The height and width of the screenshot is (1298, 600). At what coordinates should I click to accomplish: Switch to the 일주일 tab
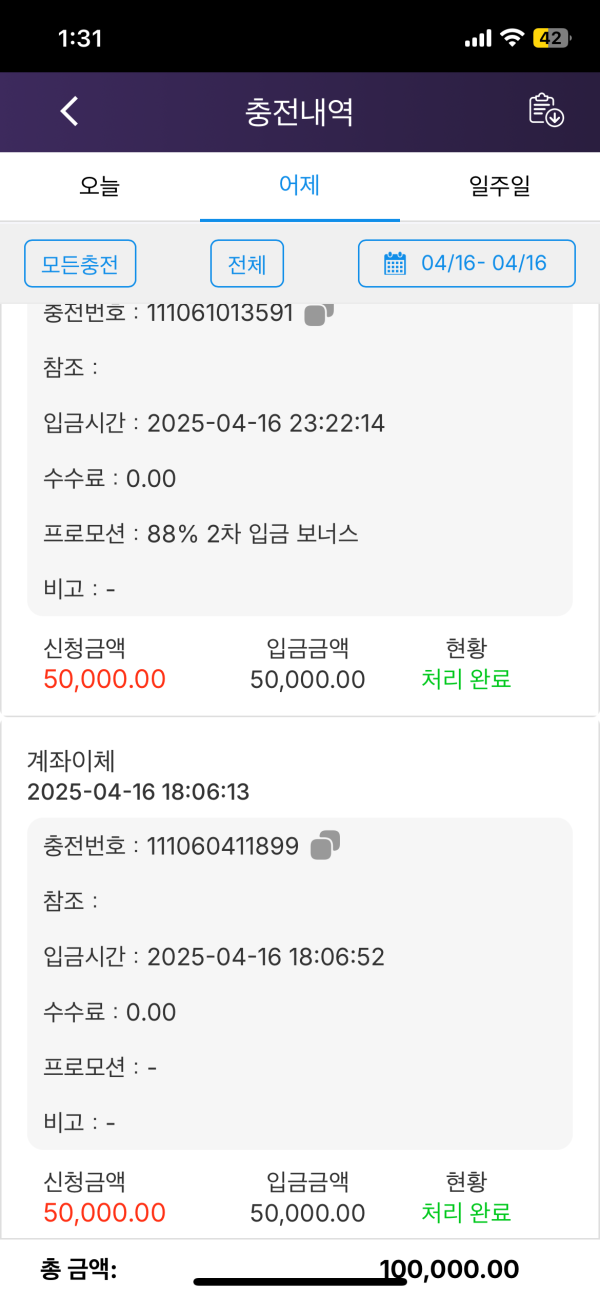[x=500, y=186]
